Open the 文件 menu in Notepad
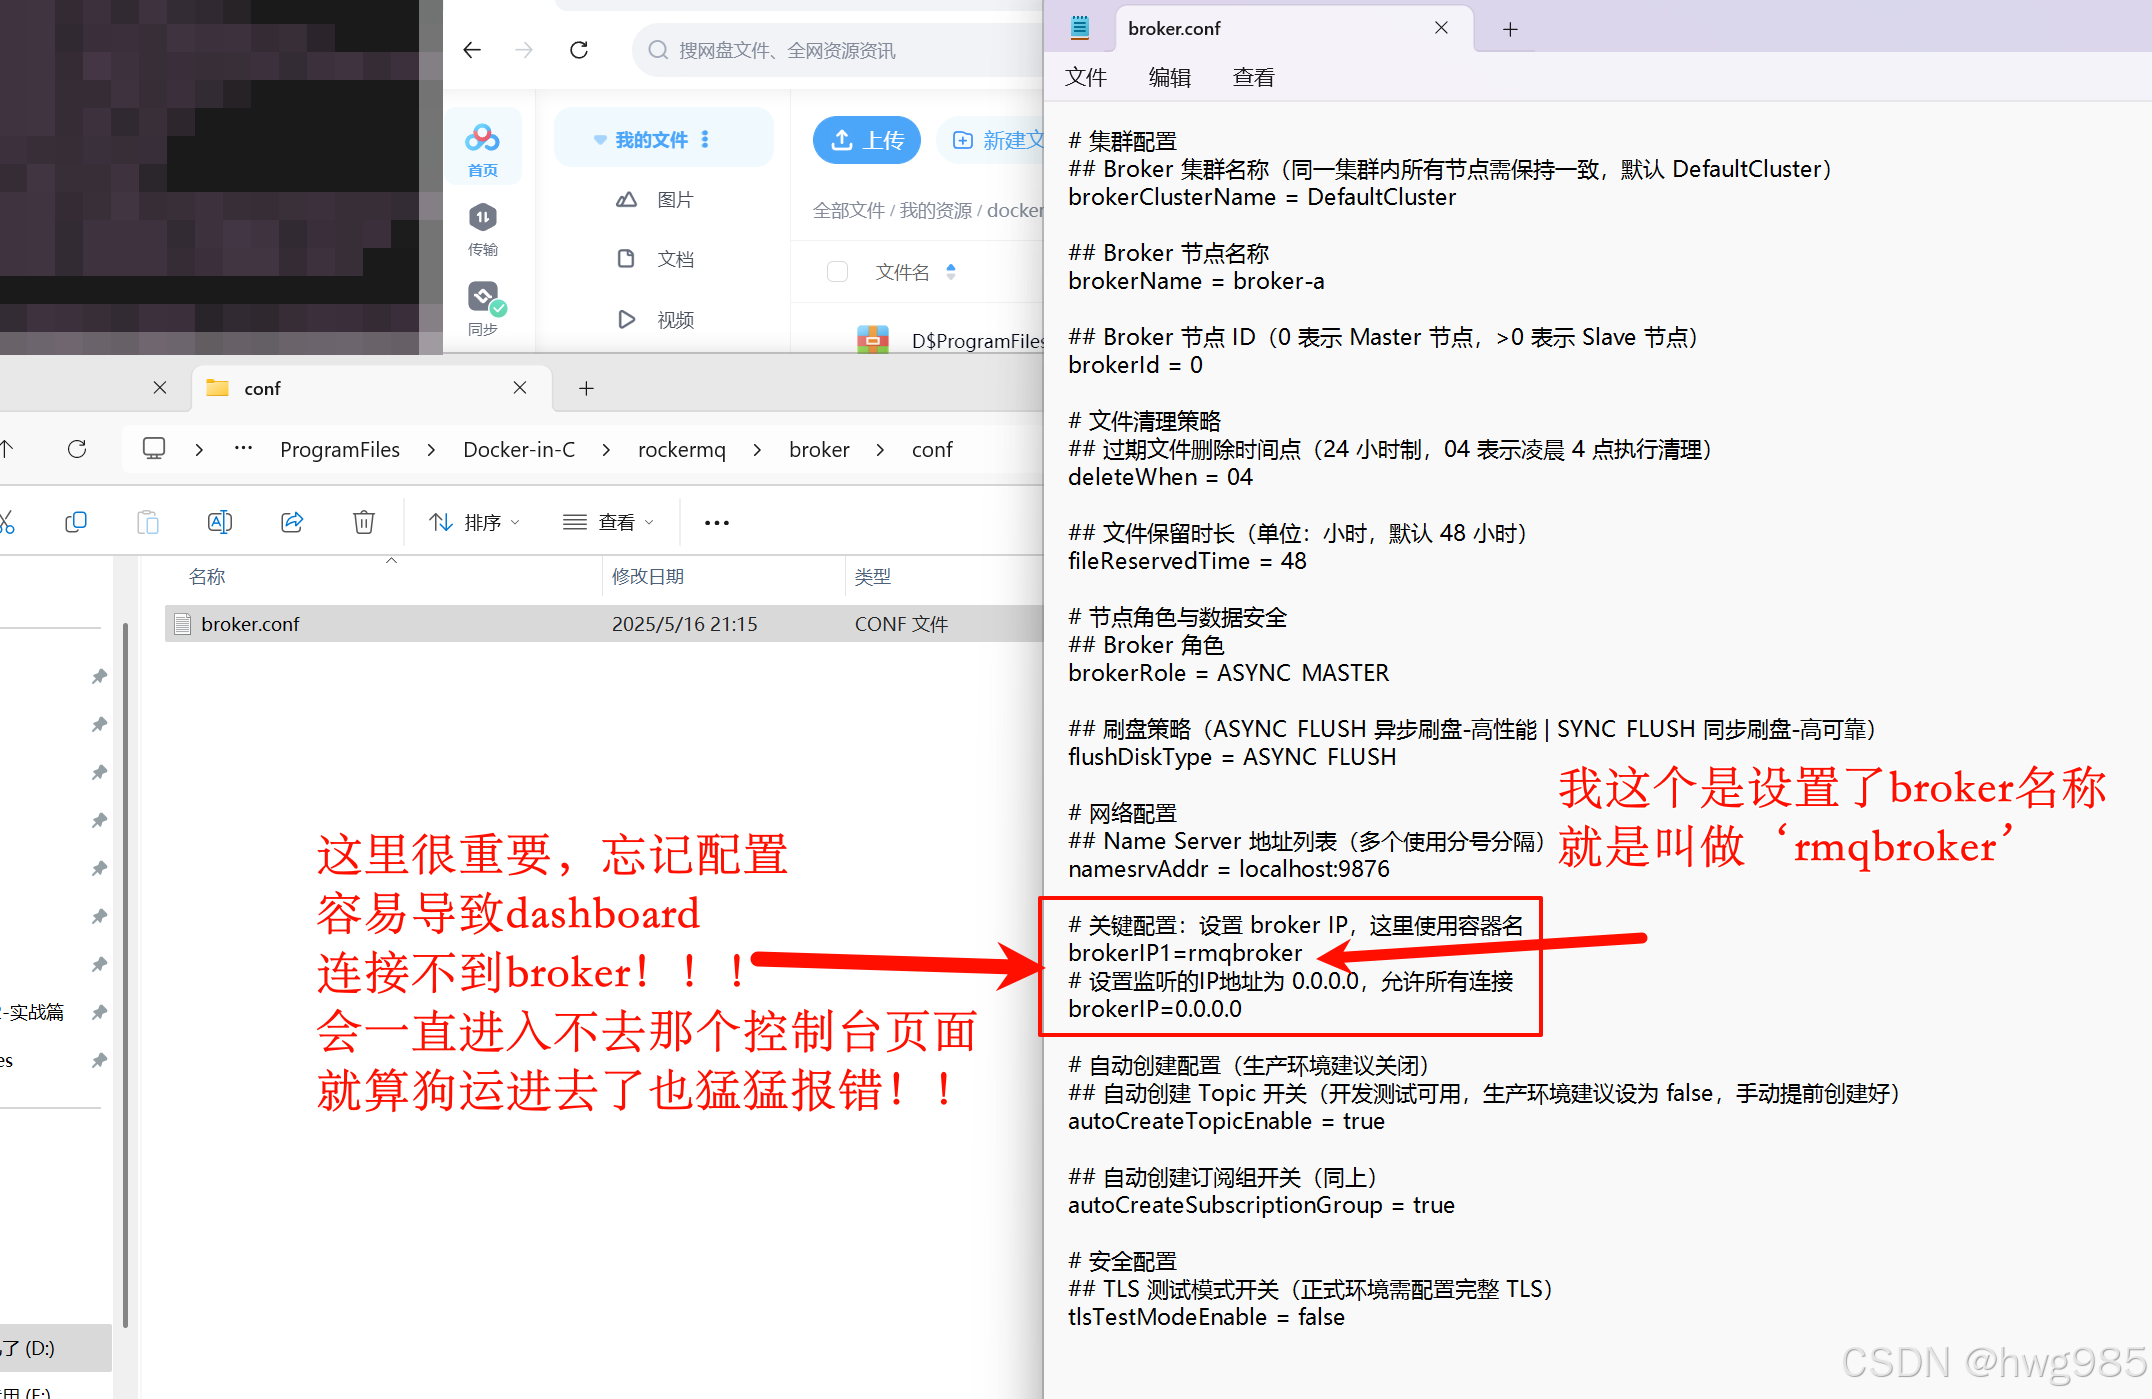The image size is (2152, 1399). pos(1086,77)
